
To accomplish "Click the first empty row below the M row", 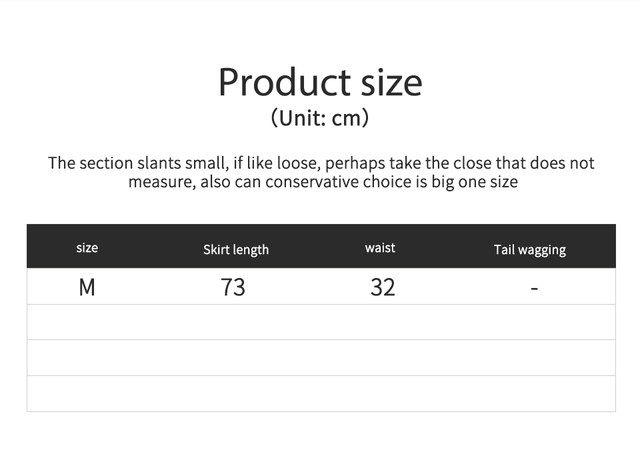I will click(320, 322).
